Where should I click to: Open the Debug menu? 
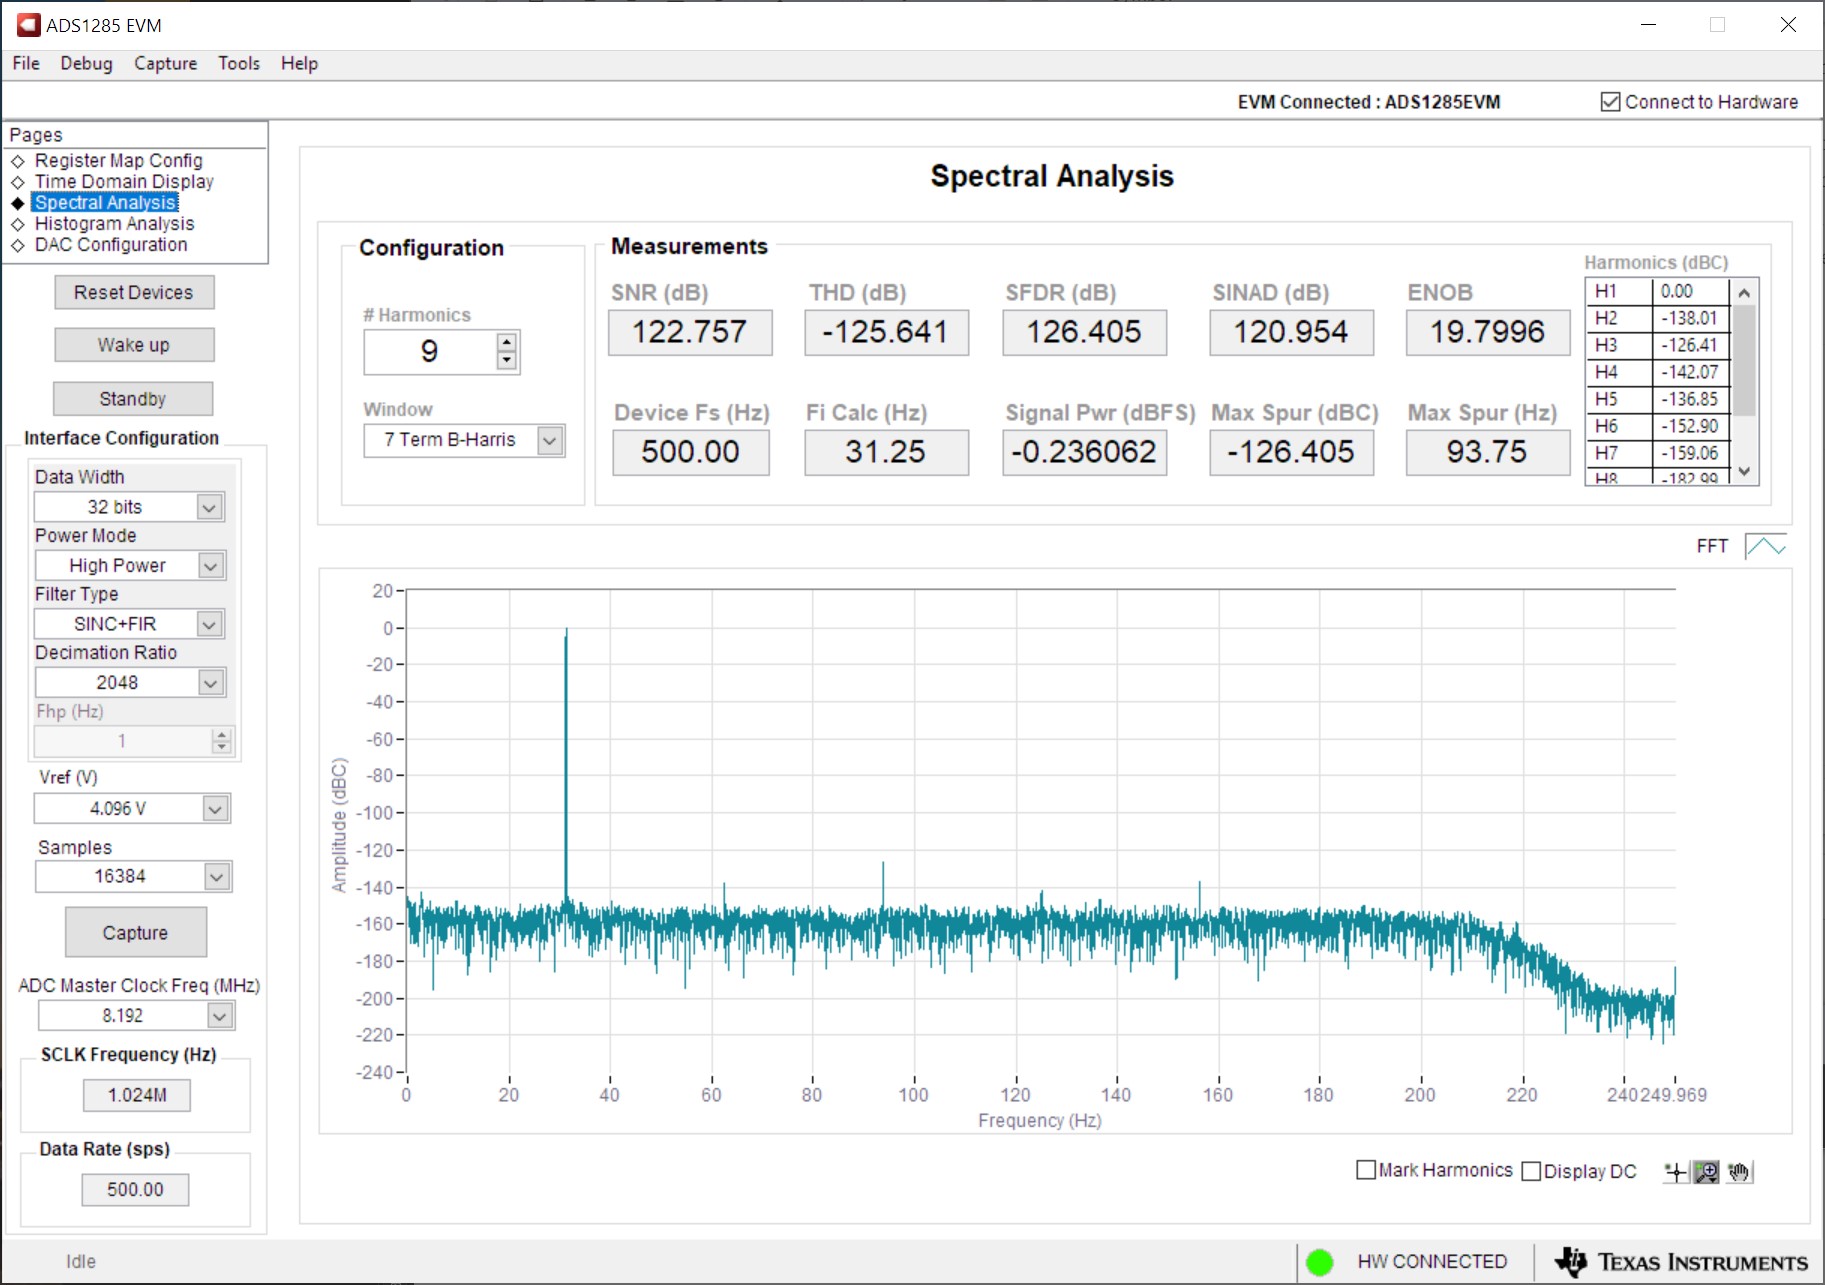87,63
